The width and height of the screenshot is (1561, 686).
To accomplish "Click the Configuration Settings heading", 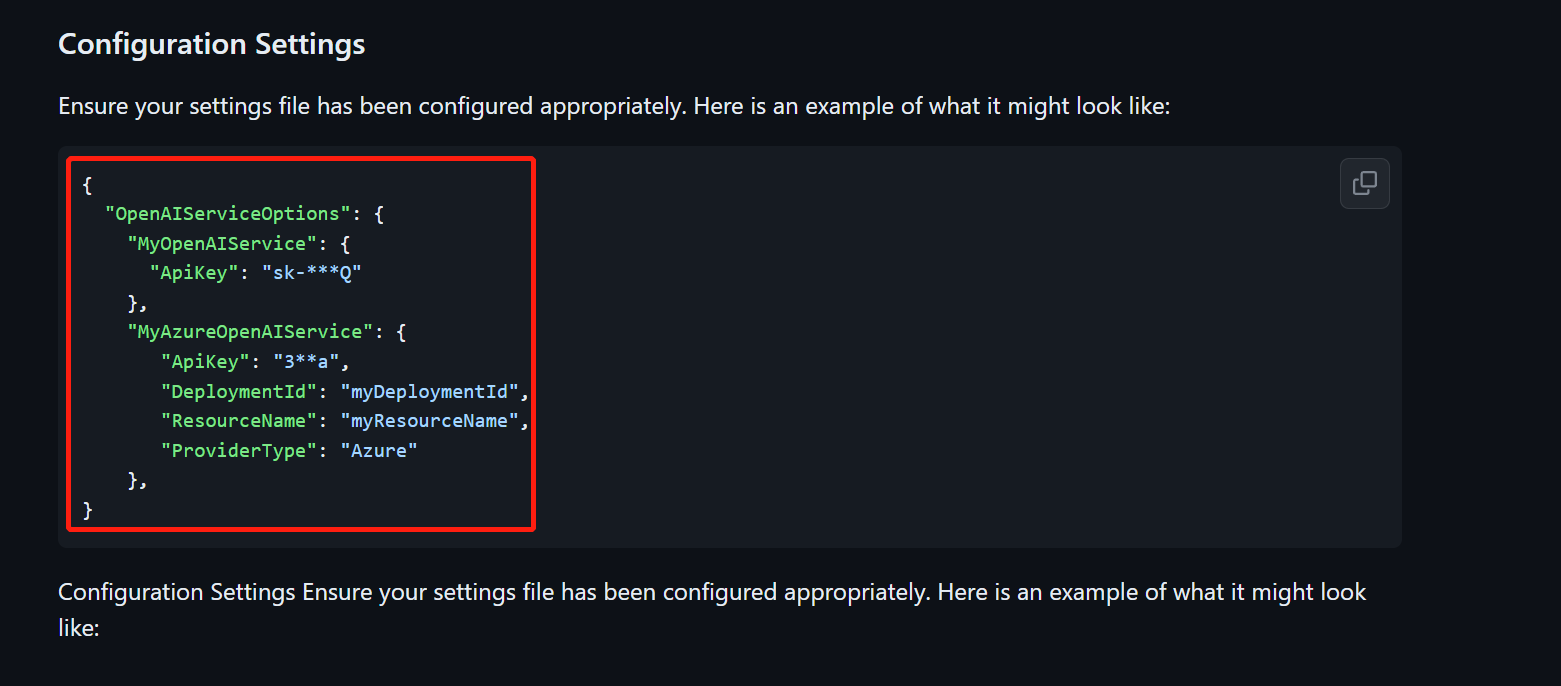I will click(210, 43).
